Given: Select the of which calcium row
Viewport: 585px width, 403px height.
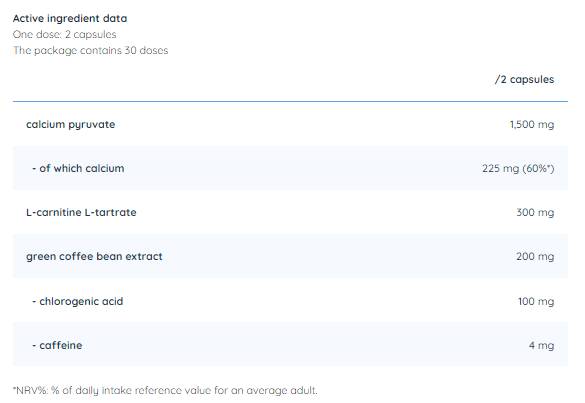Looking at the screenshot, I should (x=290, y=168).
